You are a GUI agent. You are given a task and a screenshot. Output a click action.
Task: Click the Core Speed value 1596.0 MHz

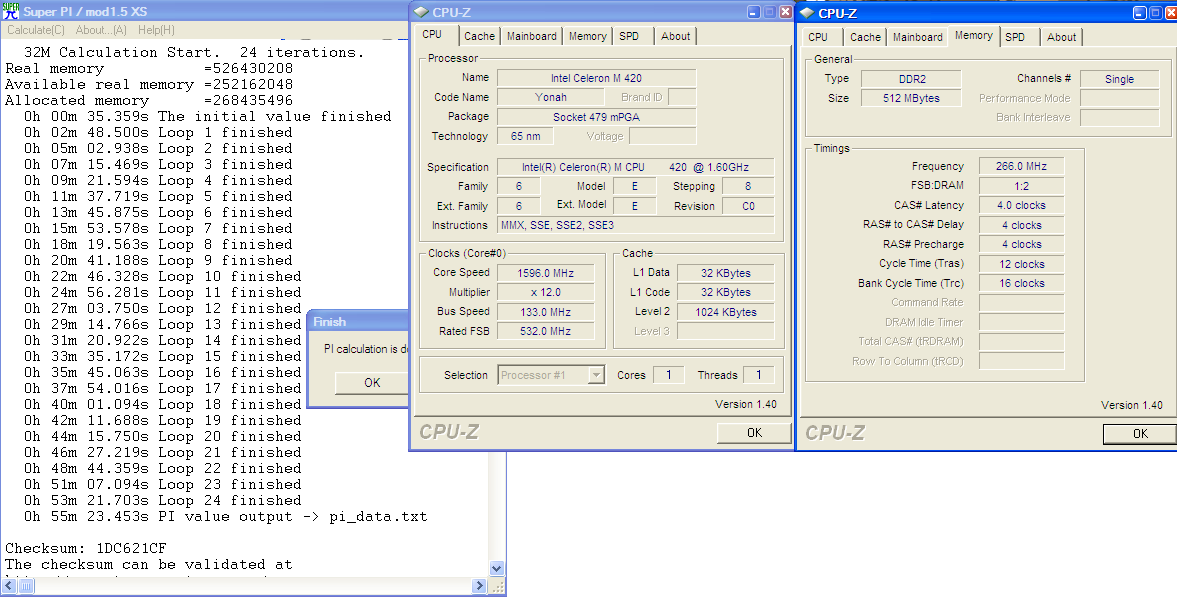coord(545,273)
